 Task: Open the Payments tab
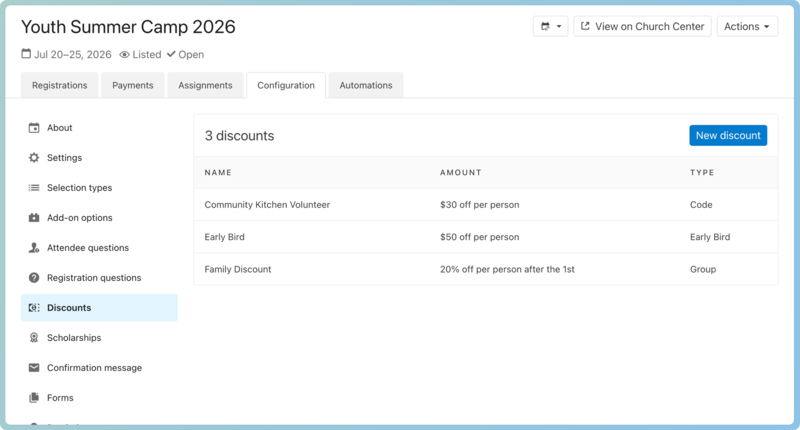(x=133, y=86)
